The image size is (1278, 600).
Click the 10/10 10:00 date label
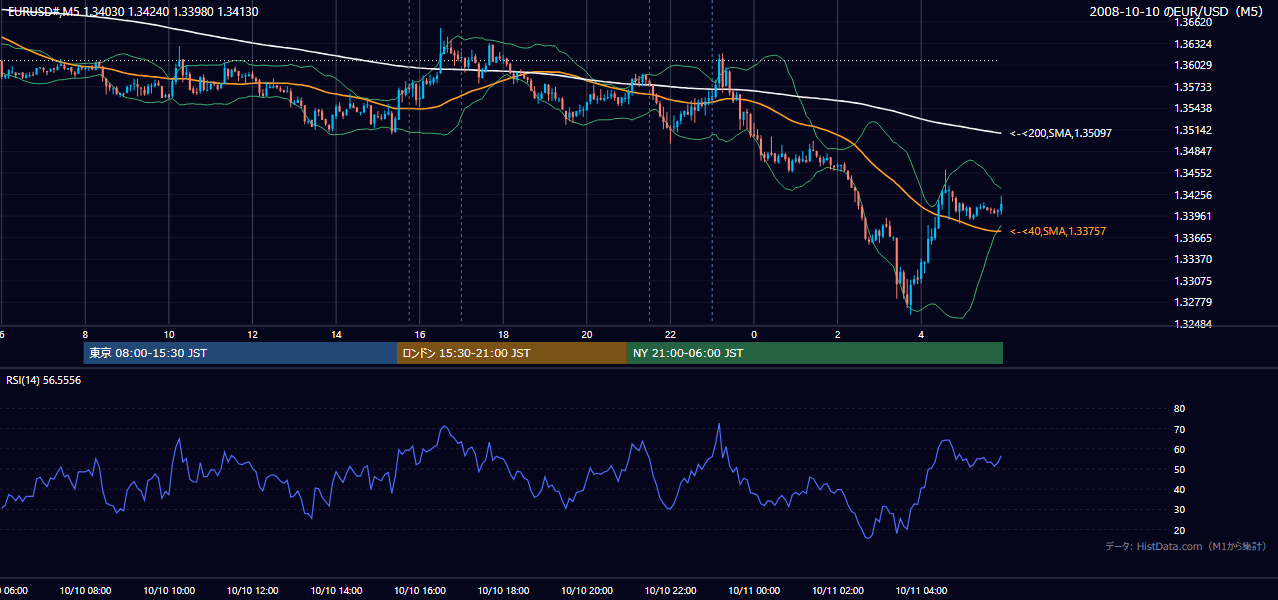169,591
